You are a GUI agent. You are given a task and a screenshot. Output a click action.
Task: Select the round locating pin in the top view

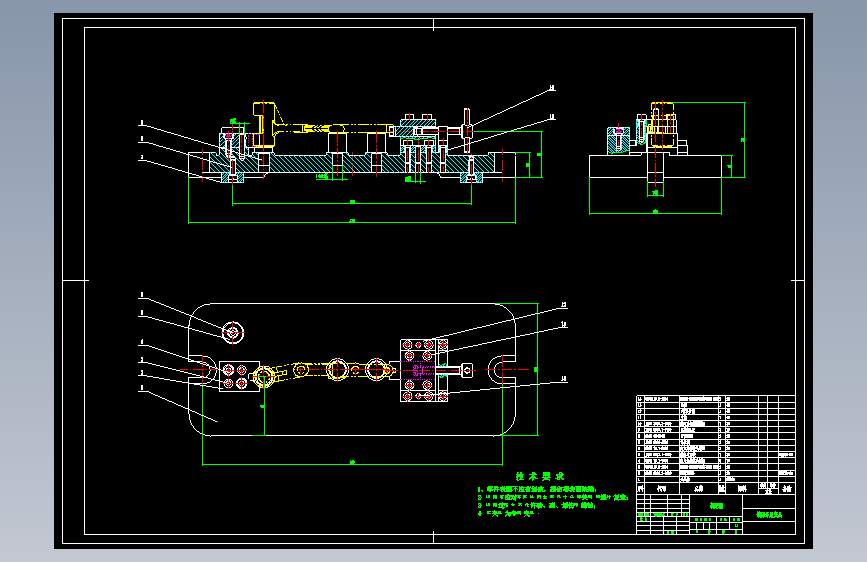[233, 333]
